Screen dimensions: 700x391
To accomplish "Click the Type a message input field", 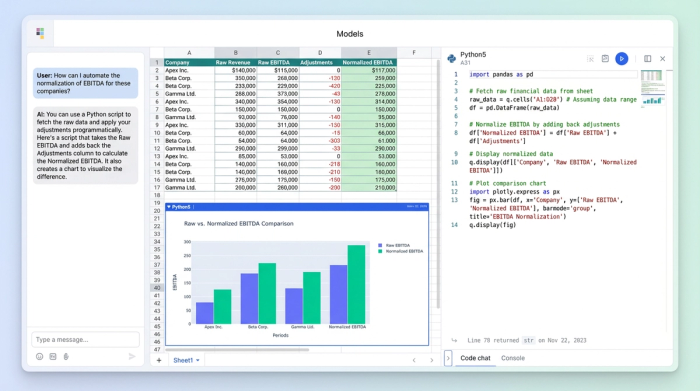I will [x=85, y=340].
